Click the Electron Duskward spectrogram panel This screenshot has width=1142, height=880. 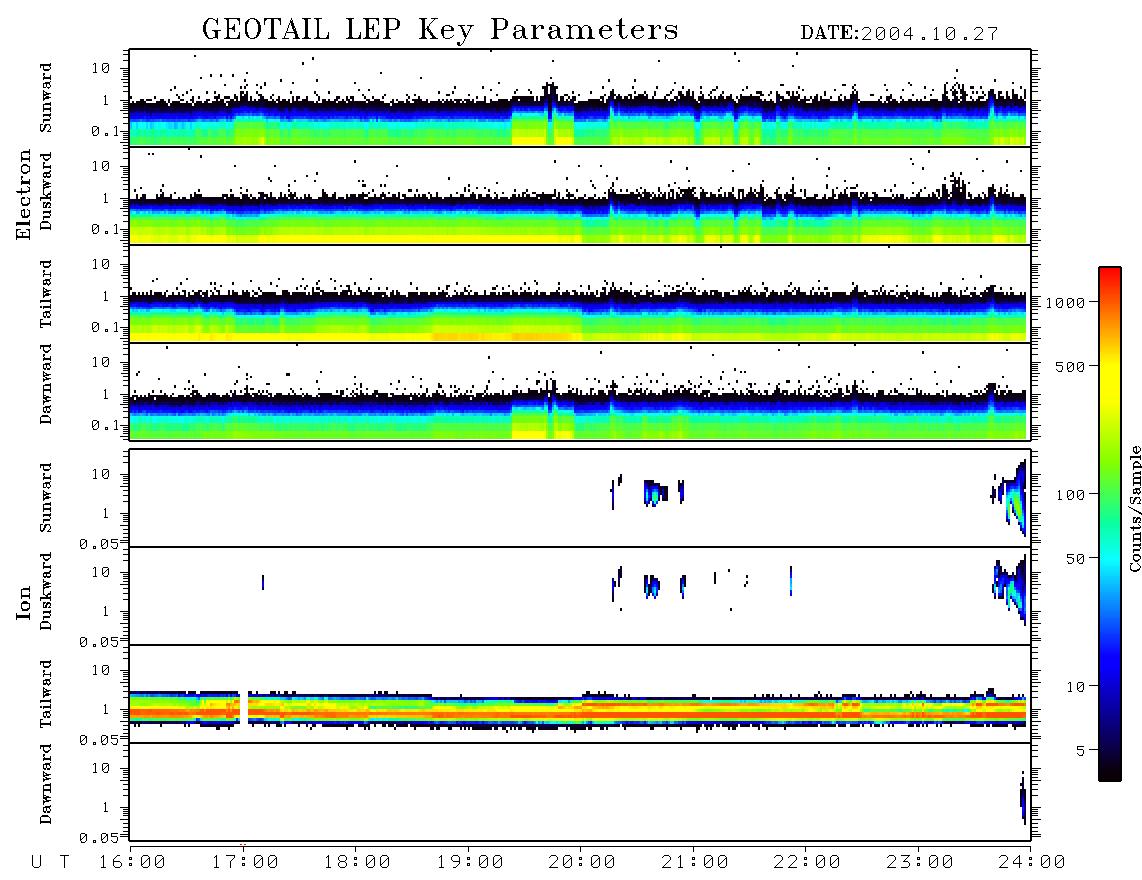[580, 195]
